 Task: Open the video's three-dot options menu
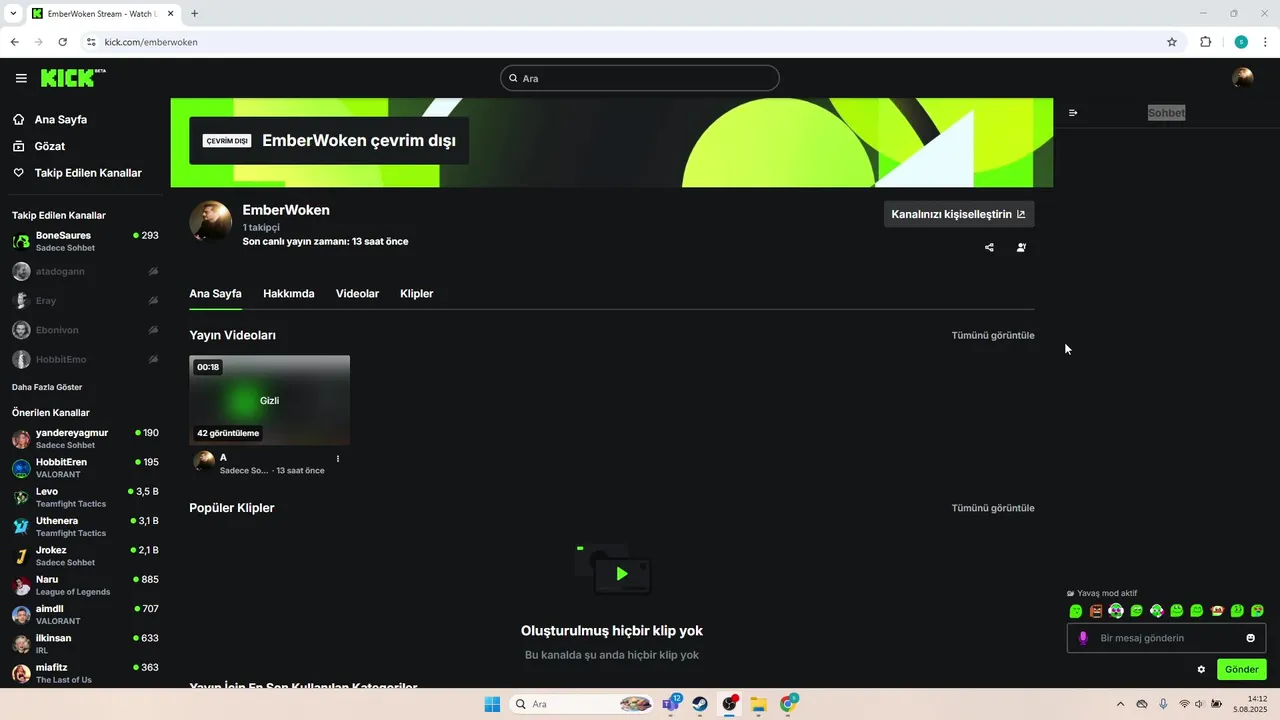[338, 459]
